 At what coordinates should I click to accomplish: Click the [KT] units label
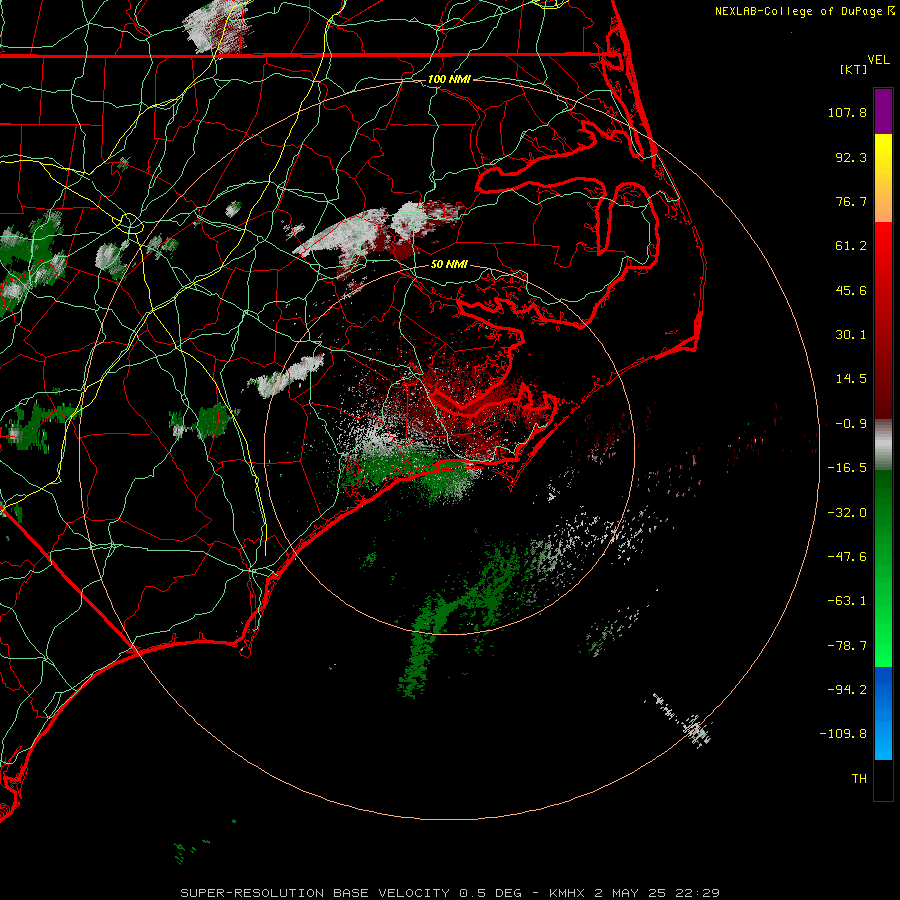(x=853, y=69)
